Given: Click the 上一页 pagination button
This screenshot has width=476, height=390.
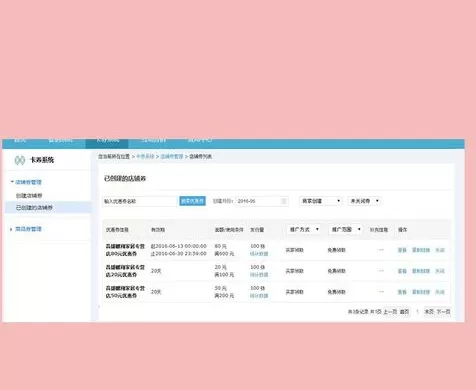Looking at the screenshot, I should pos(390,312).
